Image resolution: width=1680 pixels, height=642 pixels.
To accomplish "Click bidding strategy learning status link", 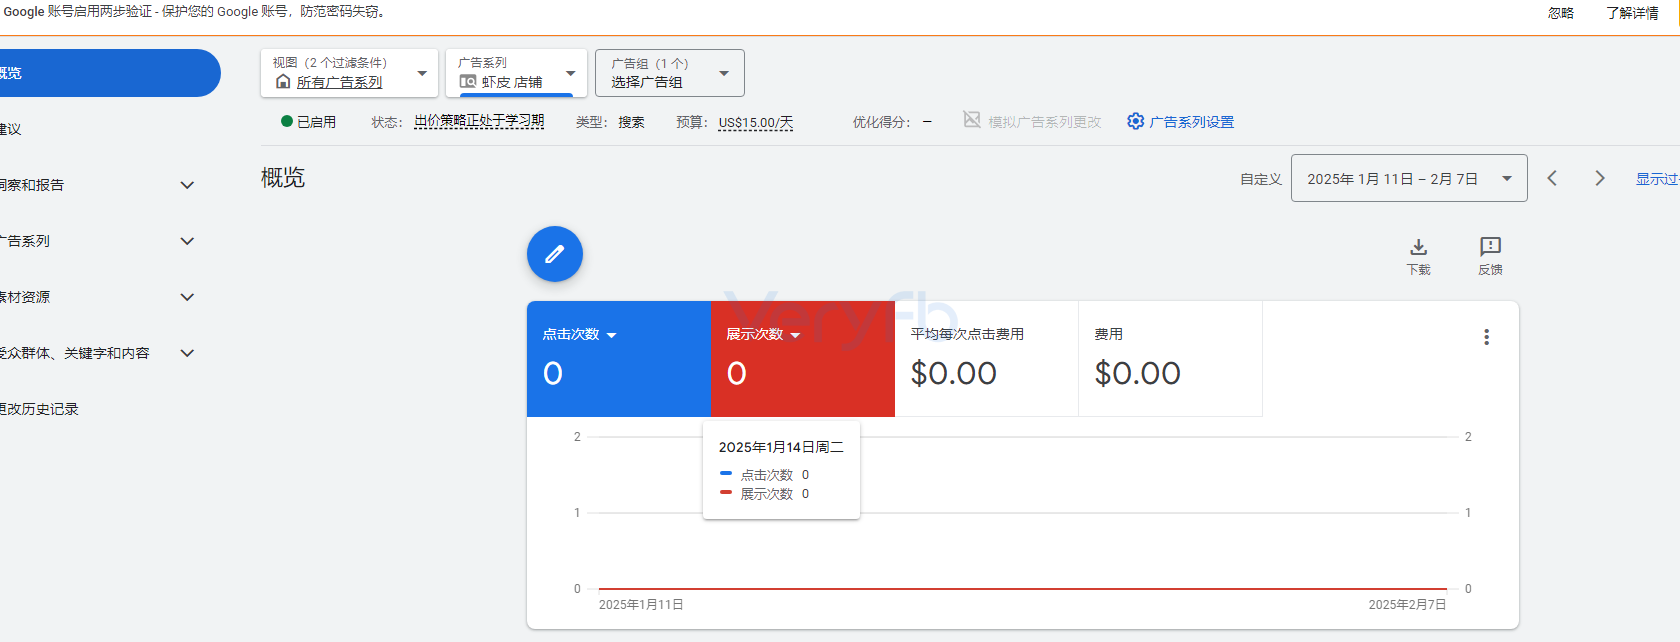I will [x=479, y=121].
